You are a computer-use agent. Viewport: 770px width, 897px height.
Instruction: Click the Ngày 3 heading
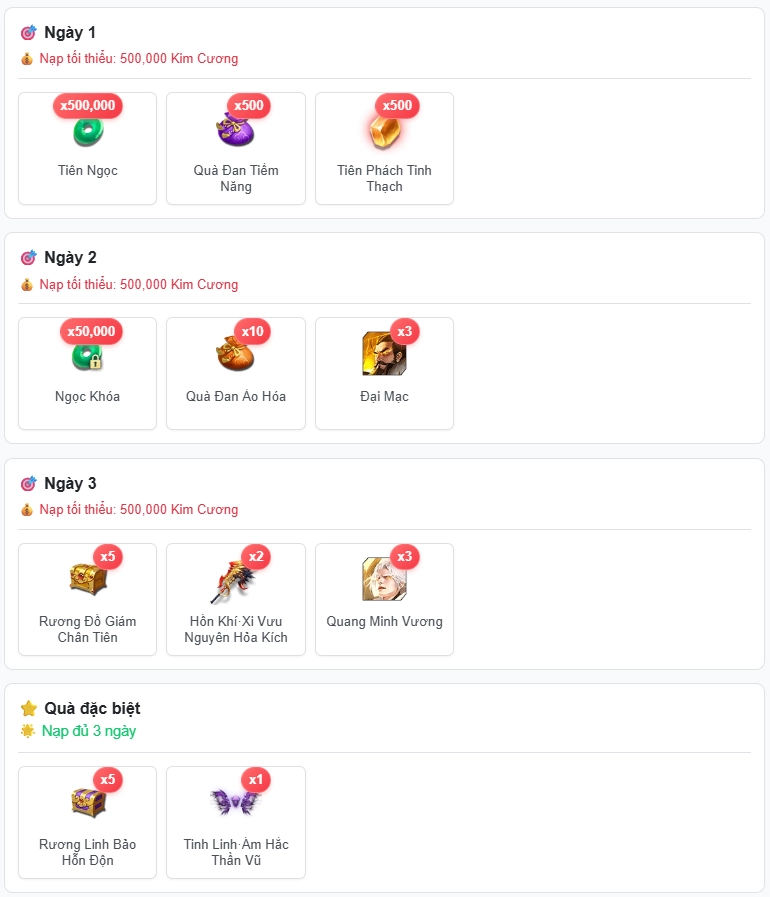(x=70, y=483)
